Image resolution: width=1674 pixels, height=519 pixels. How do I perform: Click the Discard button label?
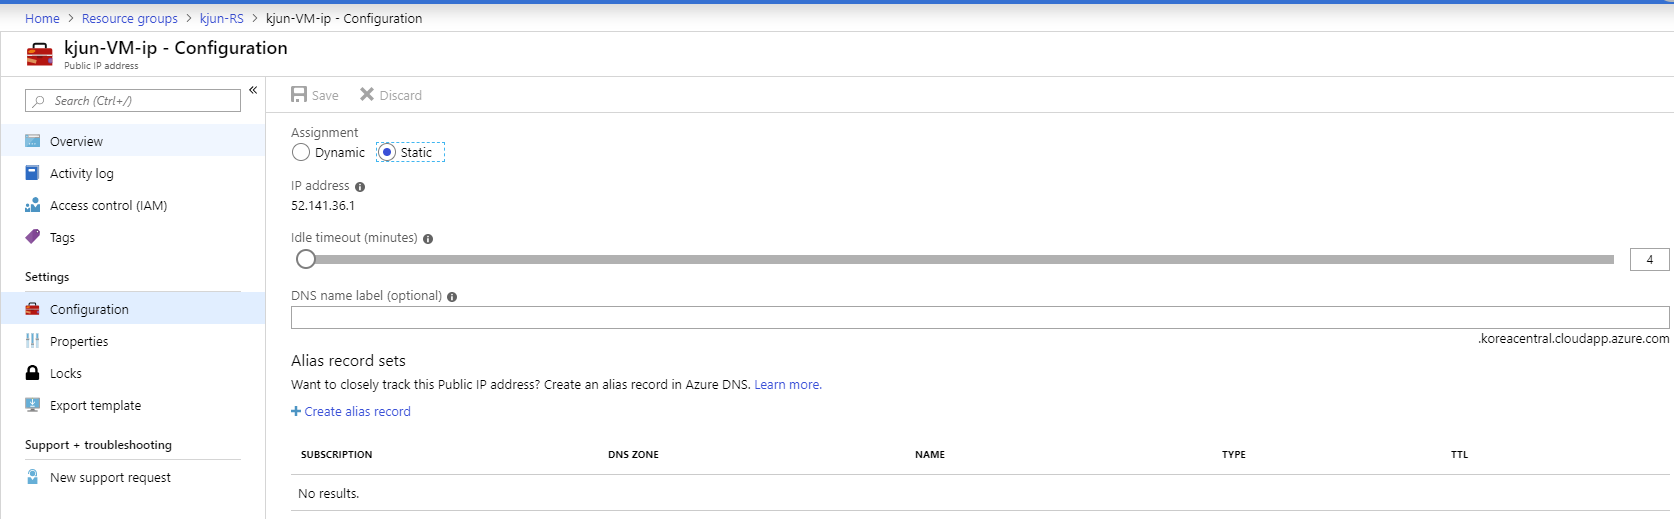(x=400, y=95)
